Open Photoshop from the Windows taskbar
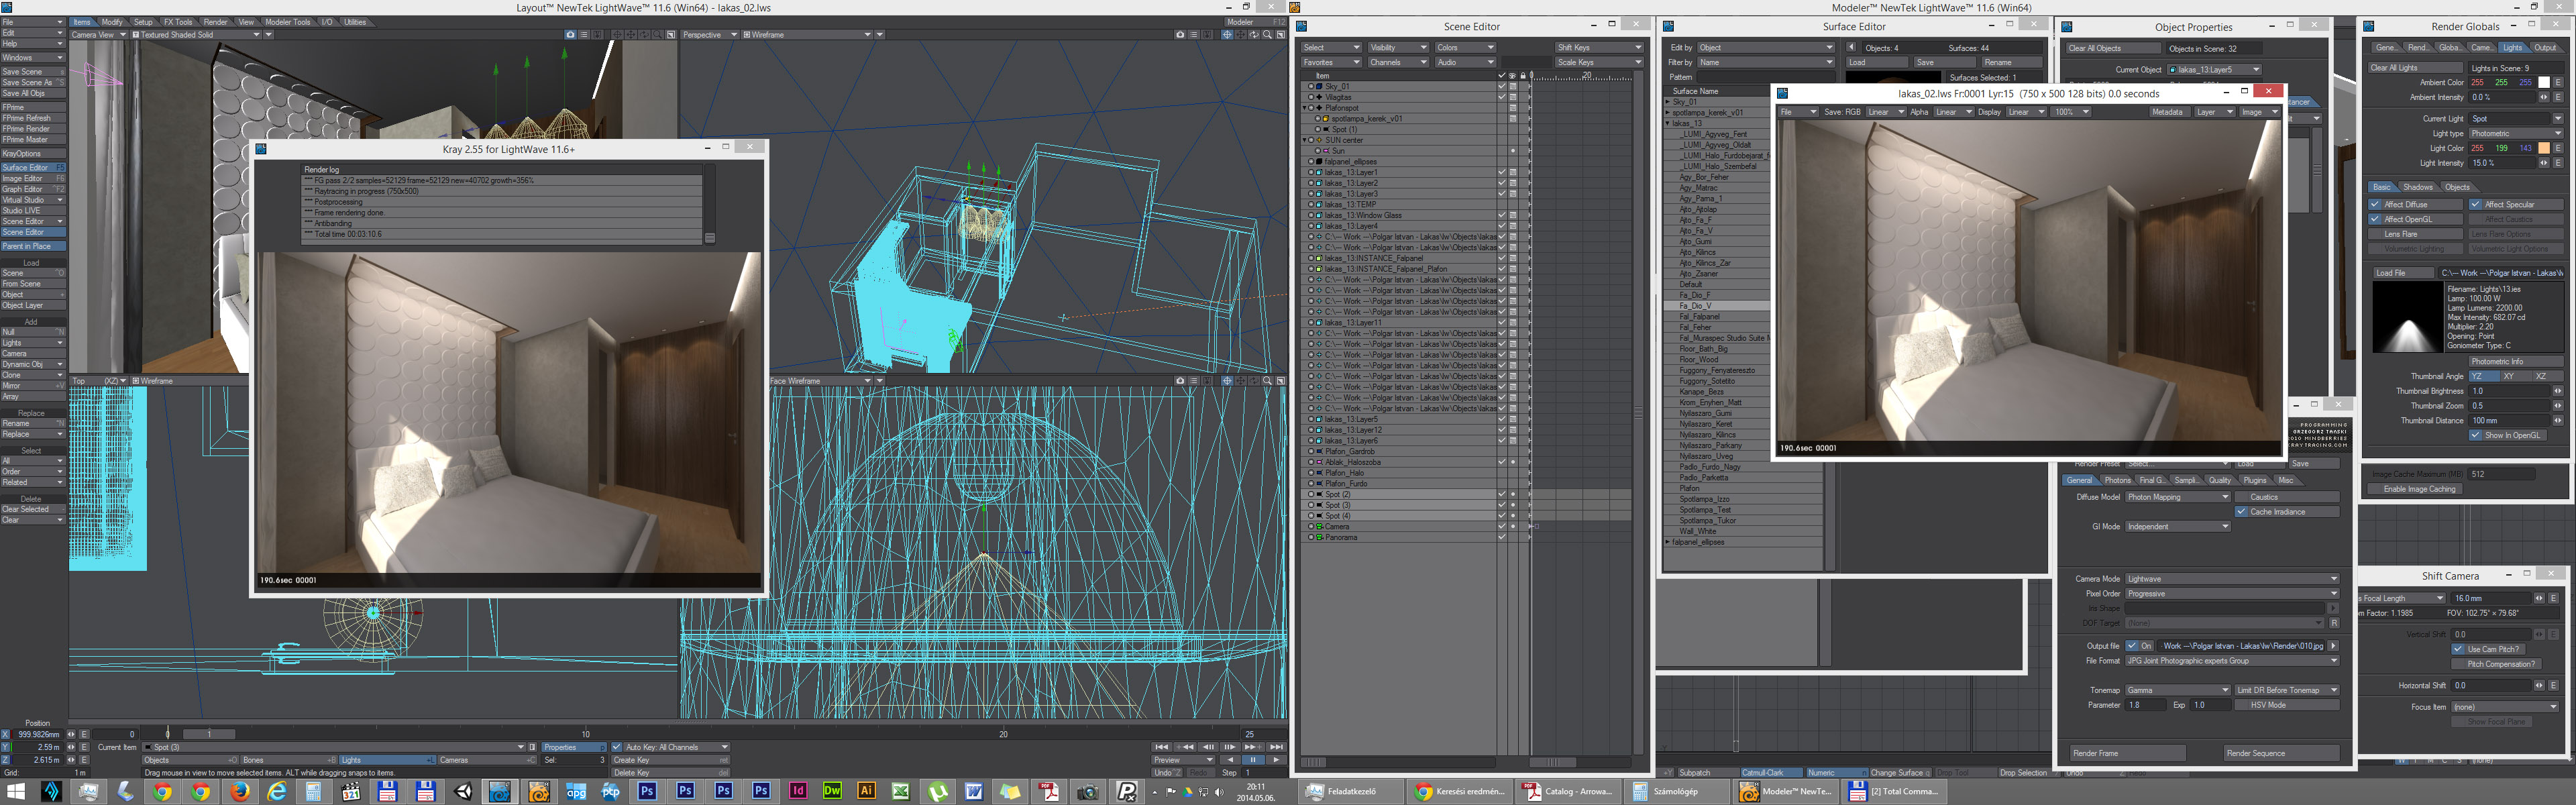 point(647,791)
